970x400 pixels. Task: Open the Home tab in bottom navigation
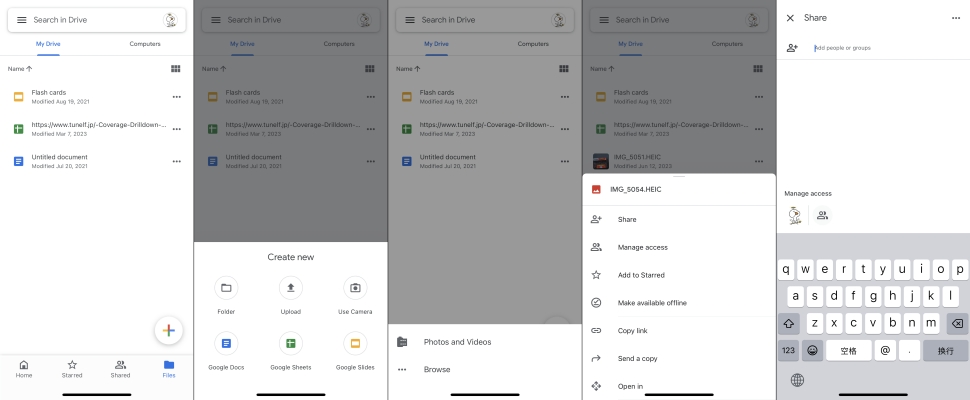(24, 369)
